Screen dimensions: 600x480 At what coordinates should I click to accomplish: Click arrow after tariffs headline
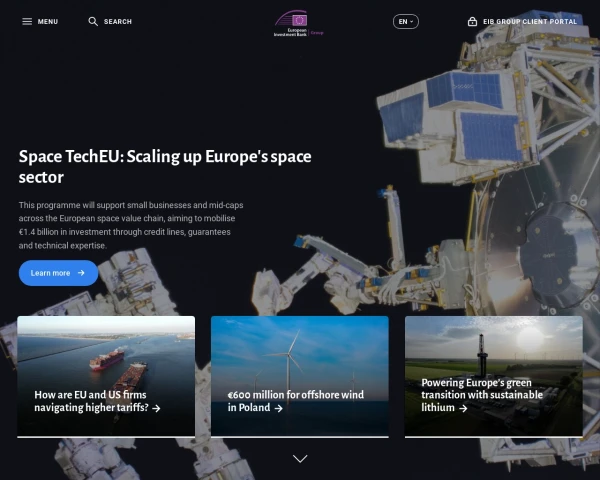(x=156, y=408)
